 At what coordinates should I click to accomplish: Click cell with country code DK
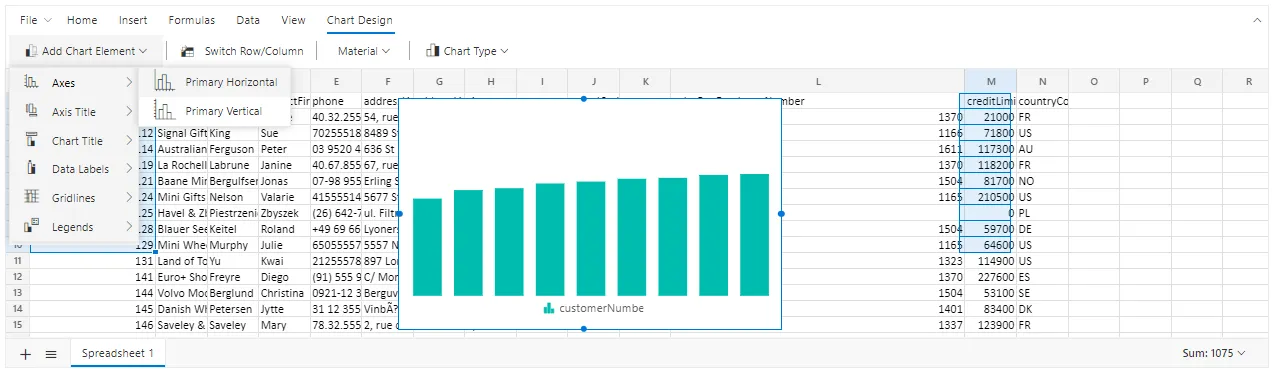point(1042,309)
